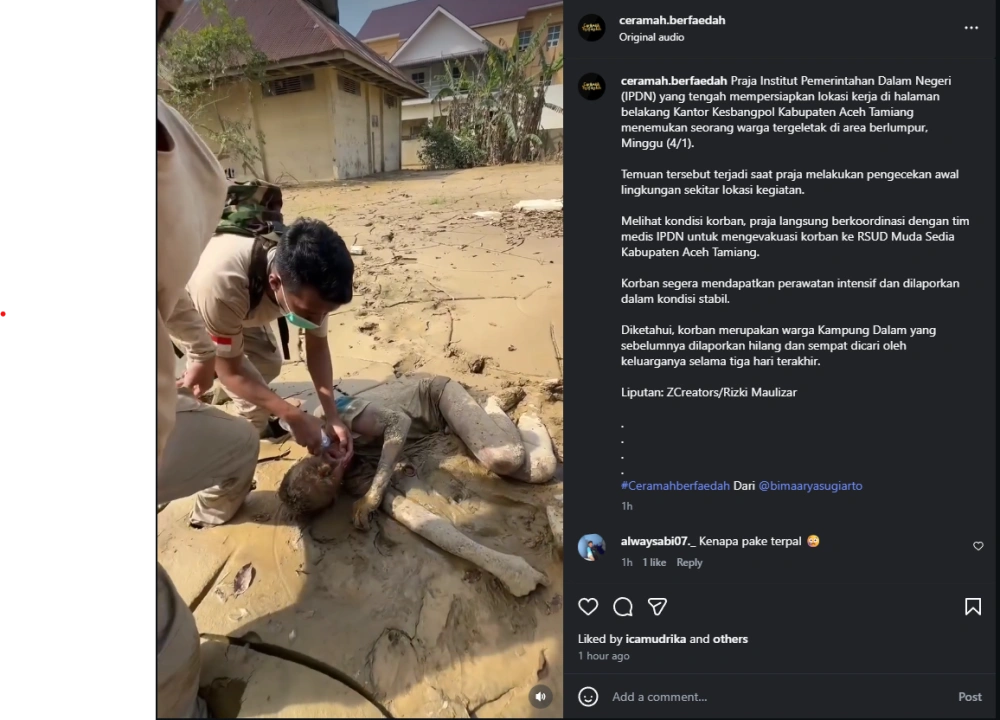Open comments via the speech bubble icon
This screenshot has width=1000, height=720.
[623, 607]
